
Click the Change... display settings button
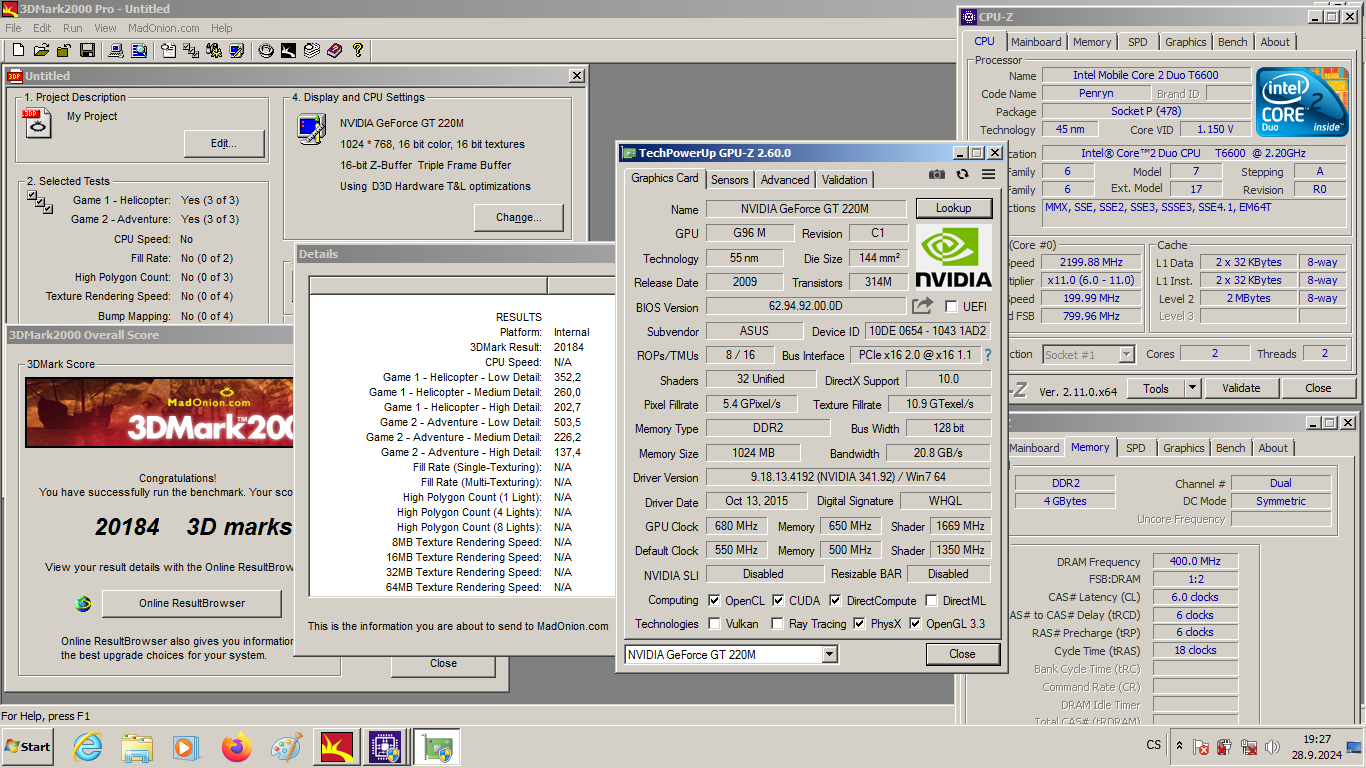[x=519, y=217]
